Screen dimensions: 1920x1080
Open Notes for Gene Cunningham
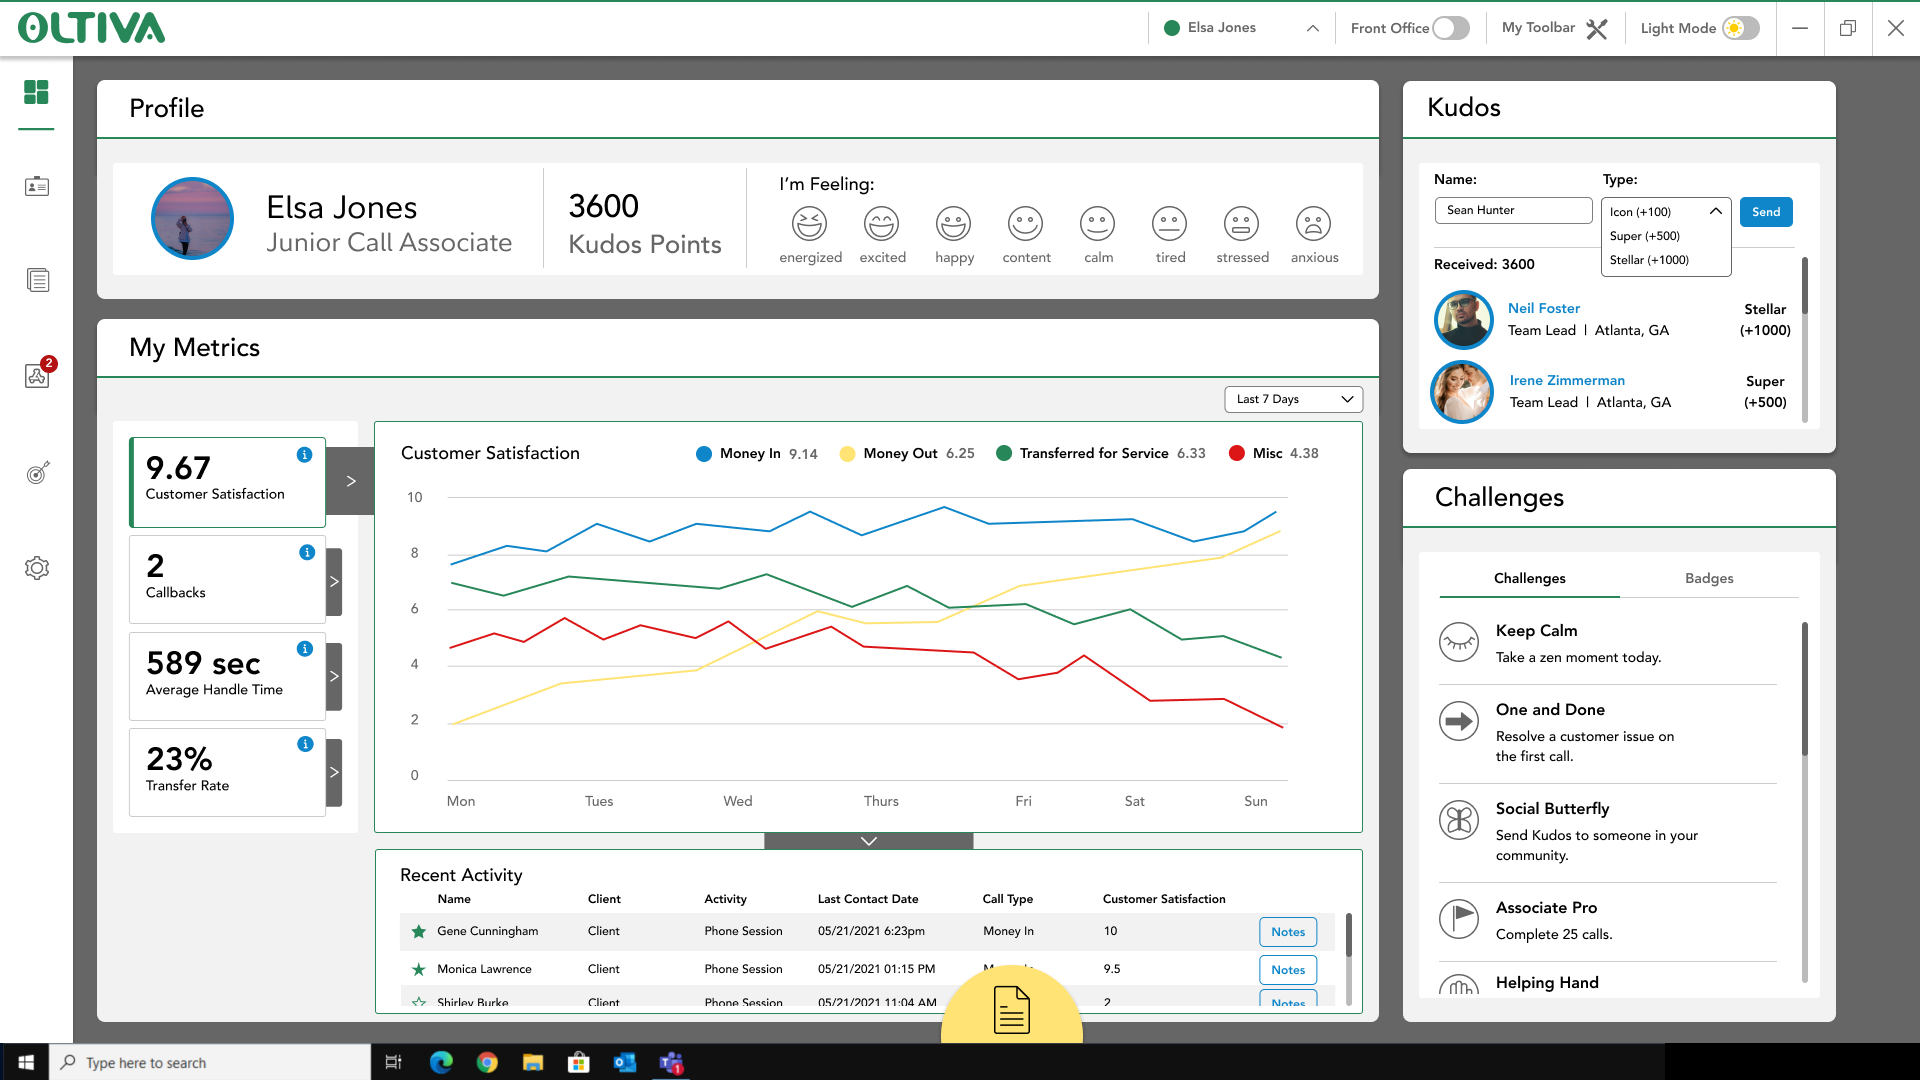click(x=1288, y=932)
